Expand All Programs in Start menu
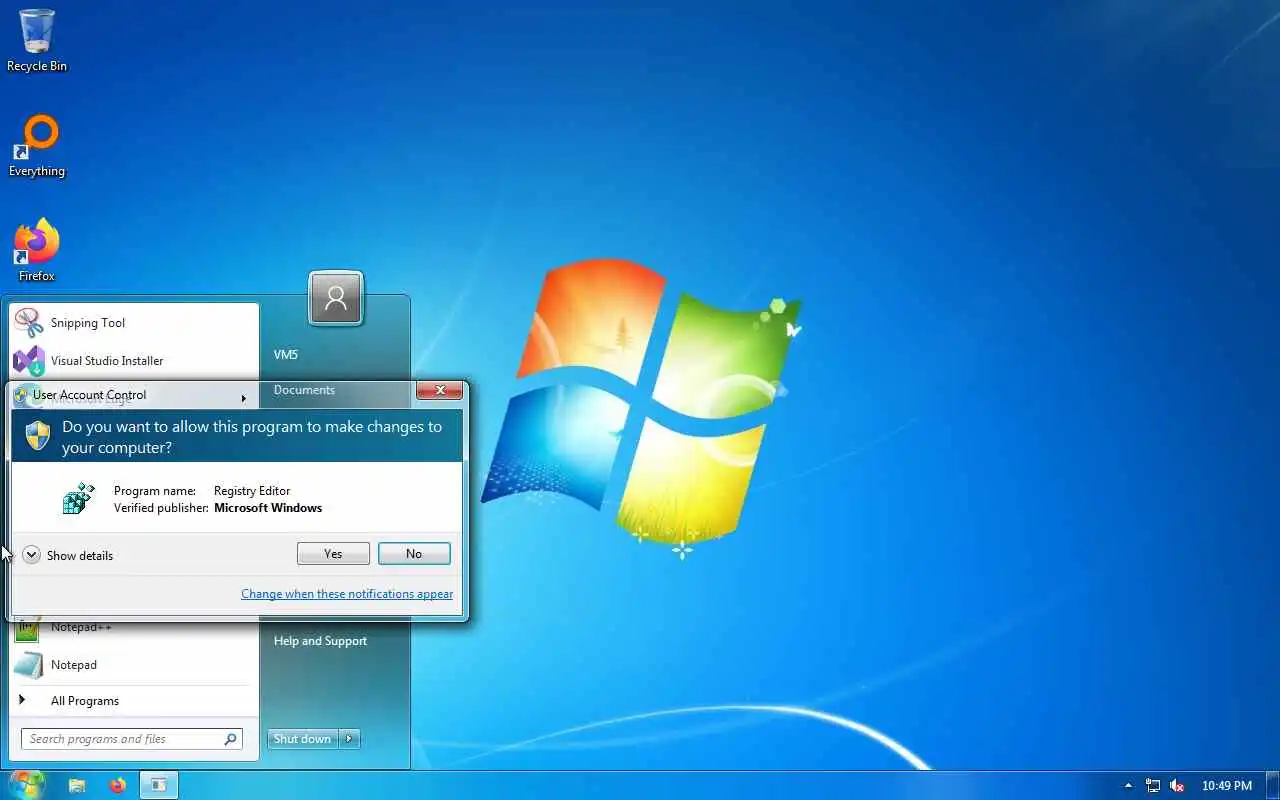This screenshot has width=1280, height=800. pyautogui.click(x=134, y=701)
